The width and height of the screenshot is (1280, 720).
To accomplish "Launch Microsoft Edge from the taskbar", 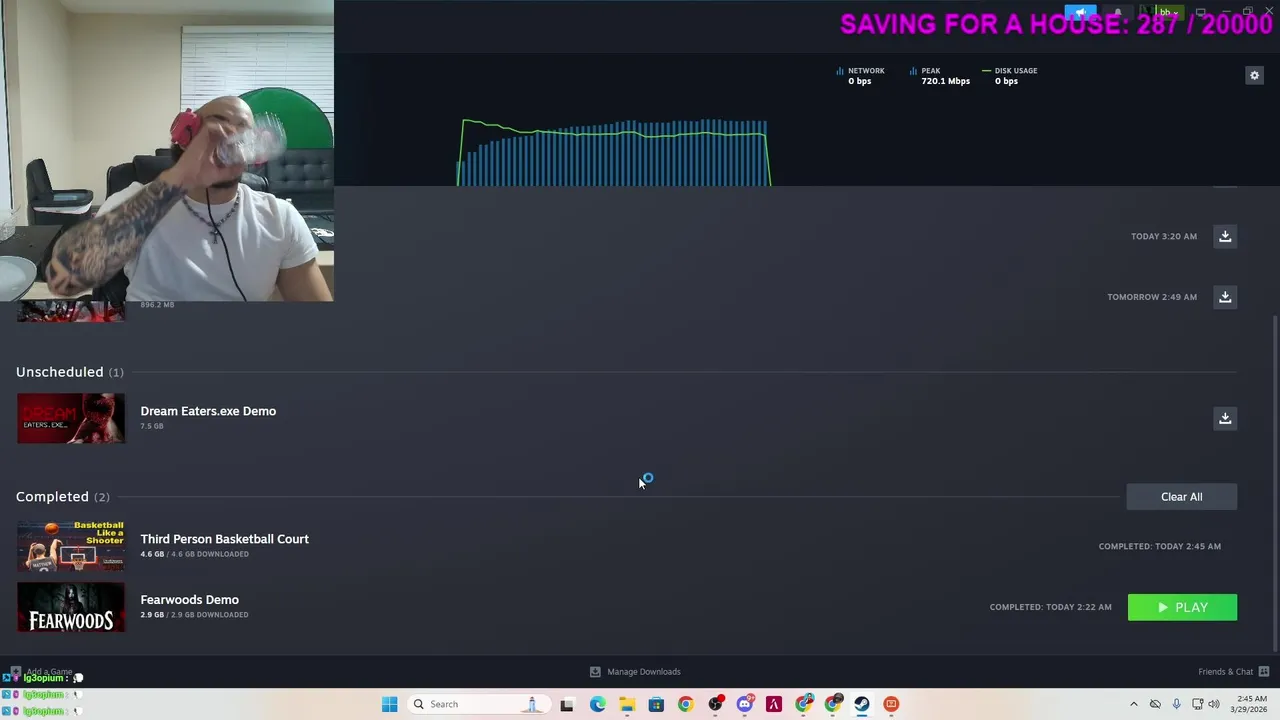I will [x=597, y=704].
